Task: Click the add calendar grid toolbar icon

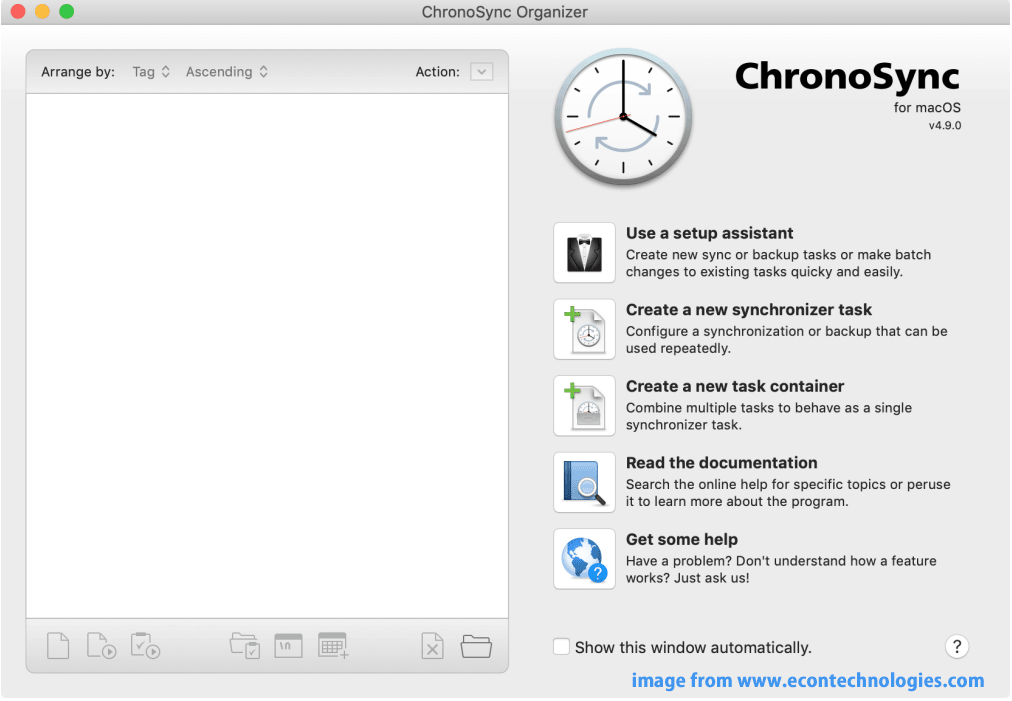Action: (333, 645)
